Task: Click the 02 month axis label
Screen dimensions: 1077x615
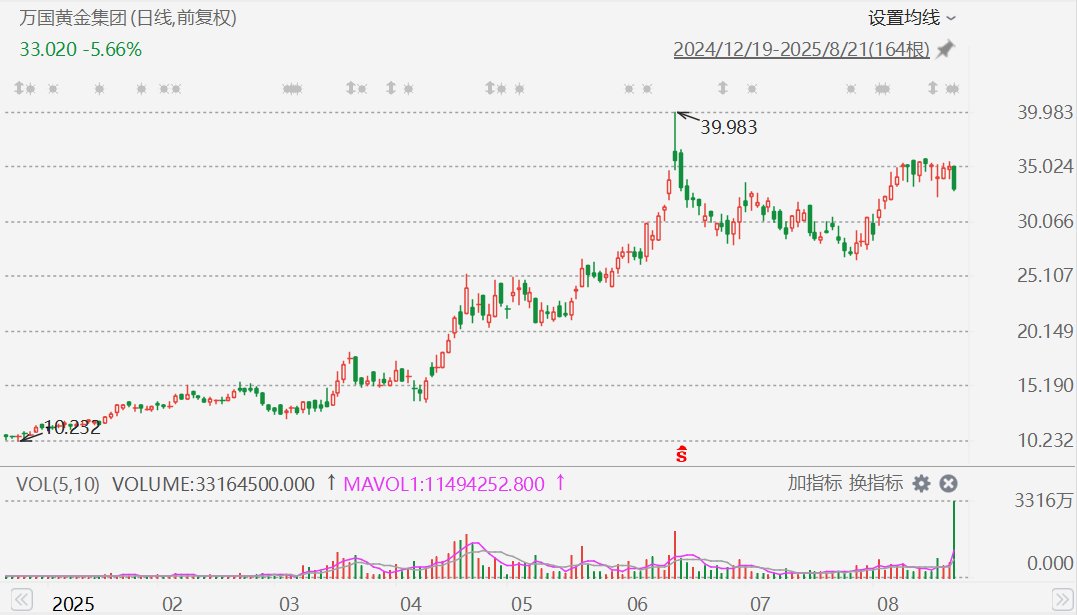Action: click(172, 604)
